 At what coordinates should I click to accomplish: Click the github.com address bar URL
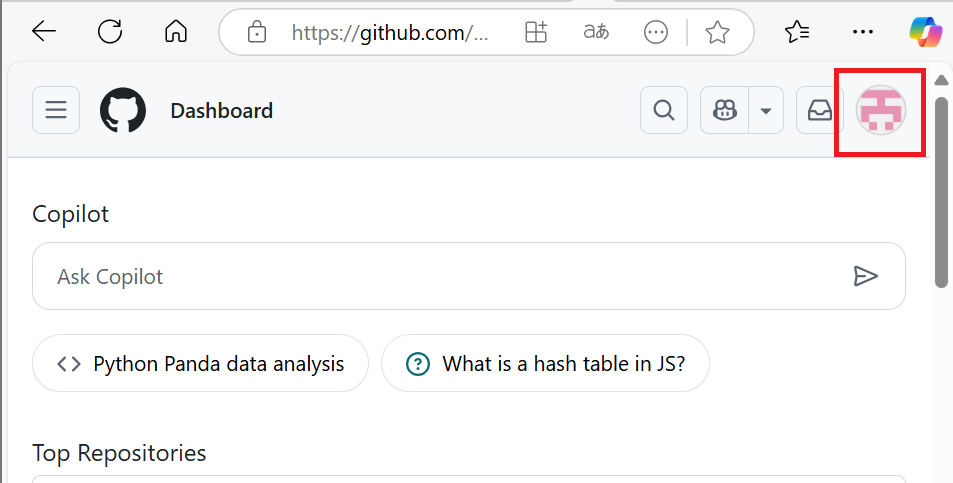(x=390, y=32)
